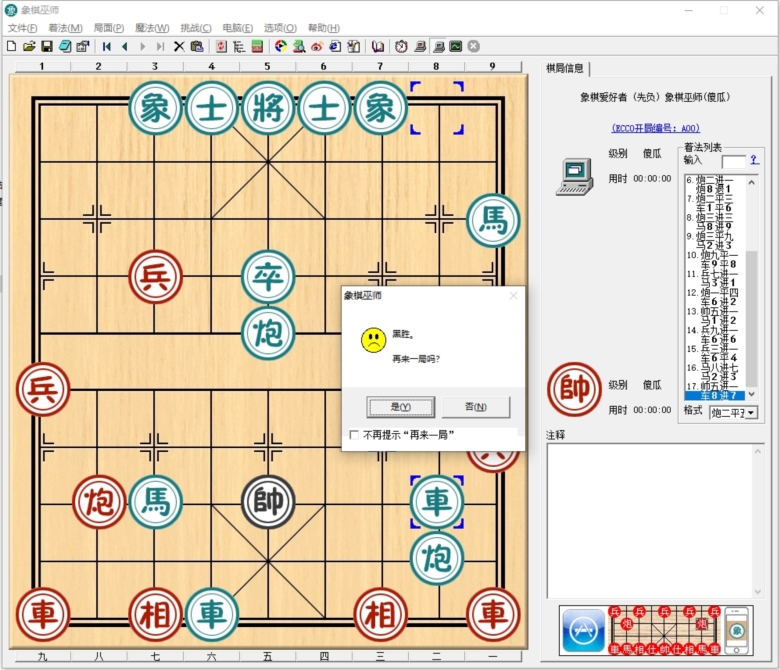Click the Internet Explorer document icon

point(335,46)
